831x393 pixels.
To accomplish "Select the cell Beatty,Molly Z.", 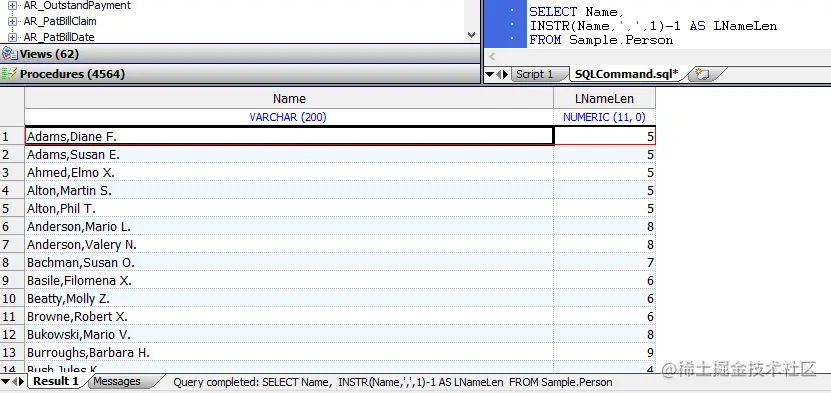I will tap(289, 299).
